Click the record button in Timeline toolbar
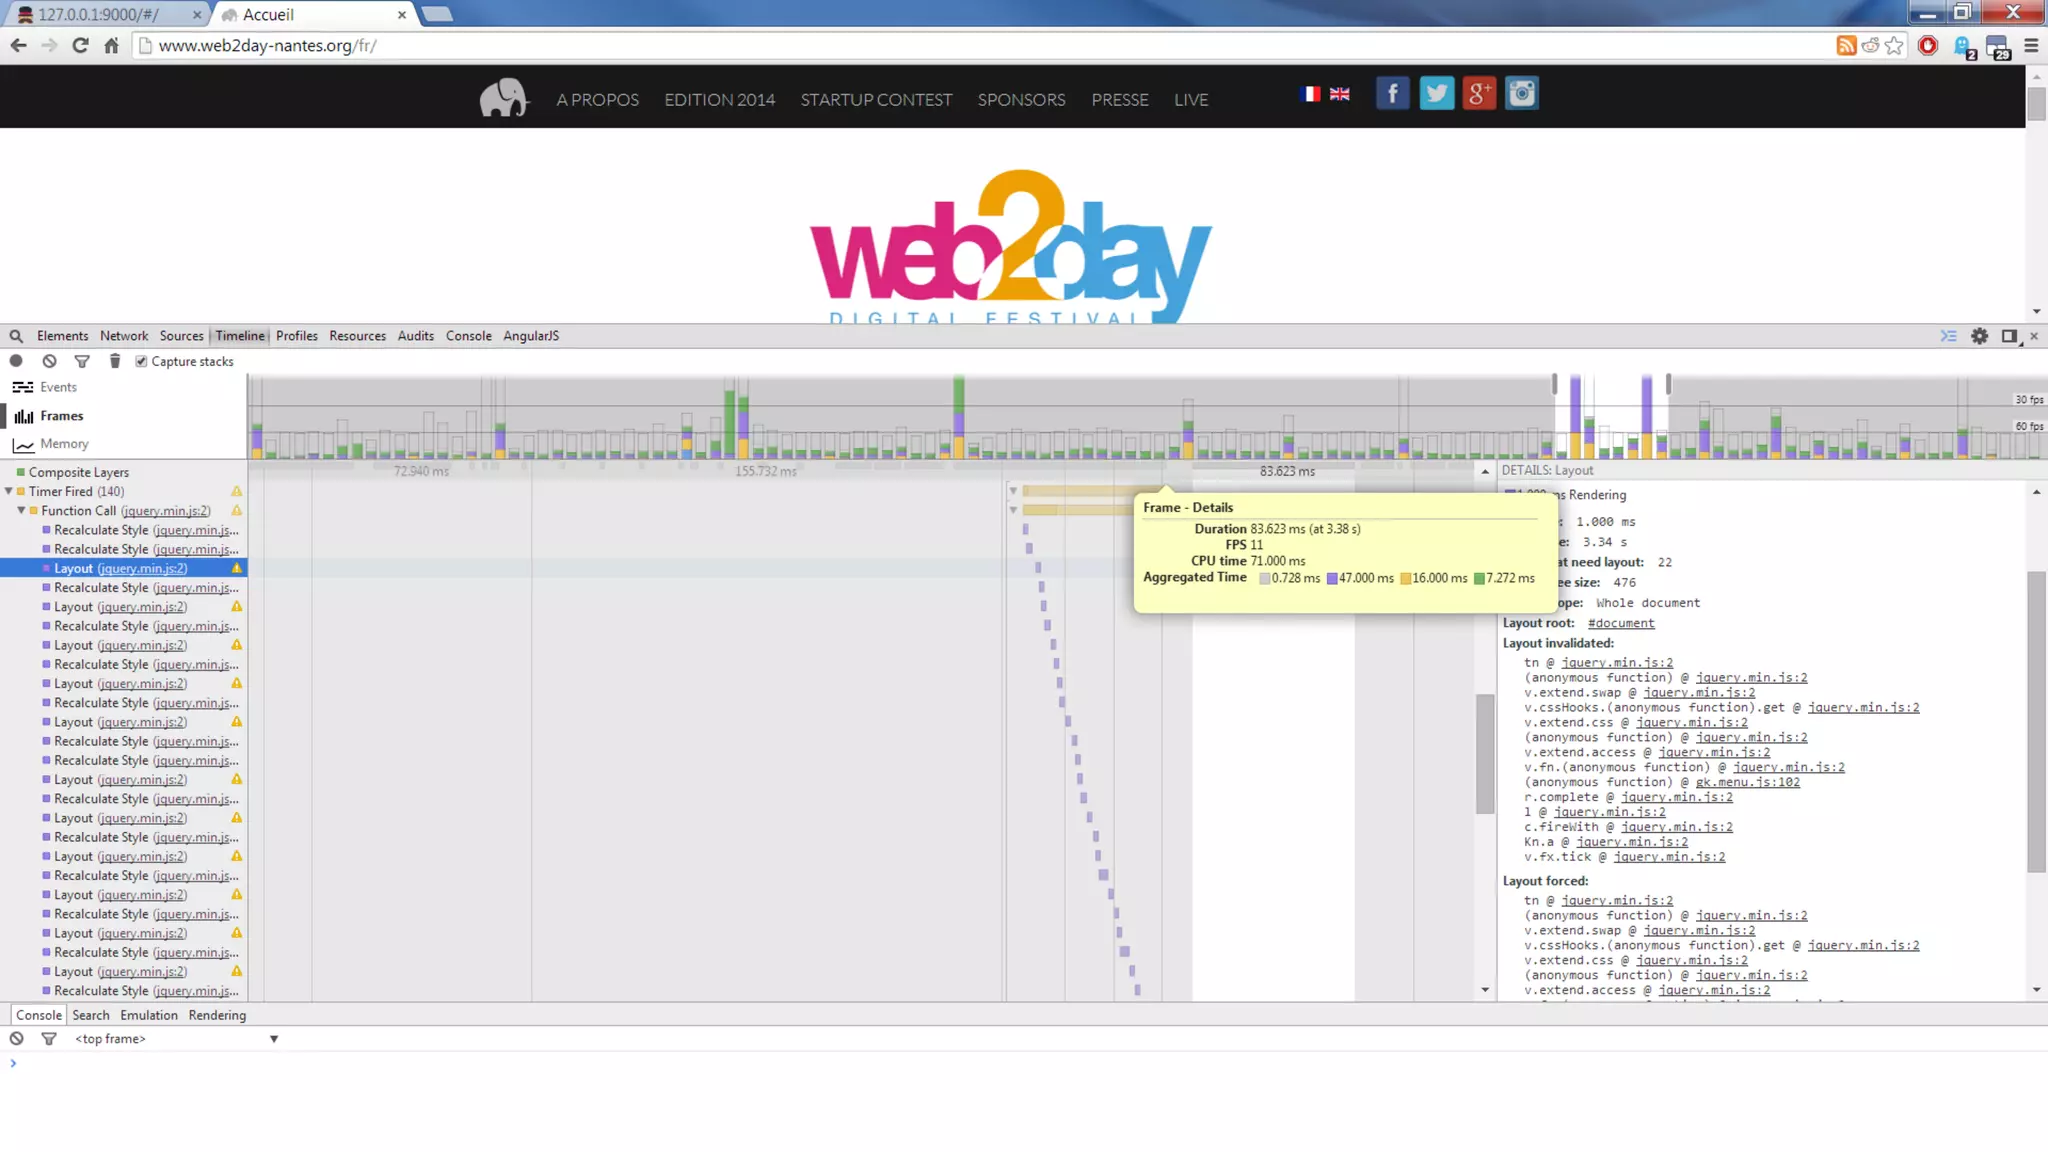Viewport: 2048px width, 1152px height. (x=16, y=361)
